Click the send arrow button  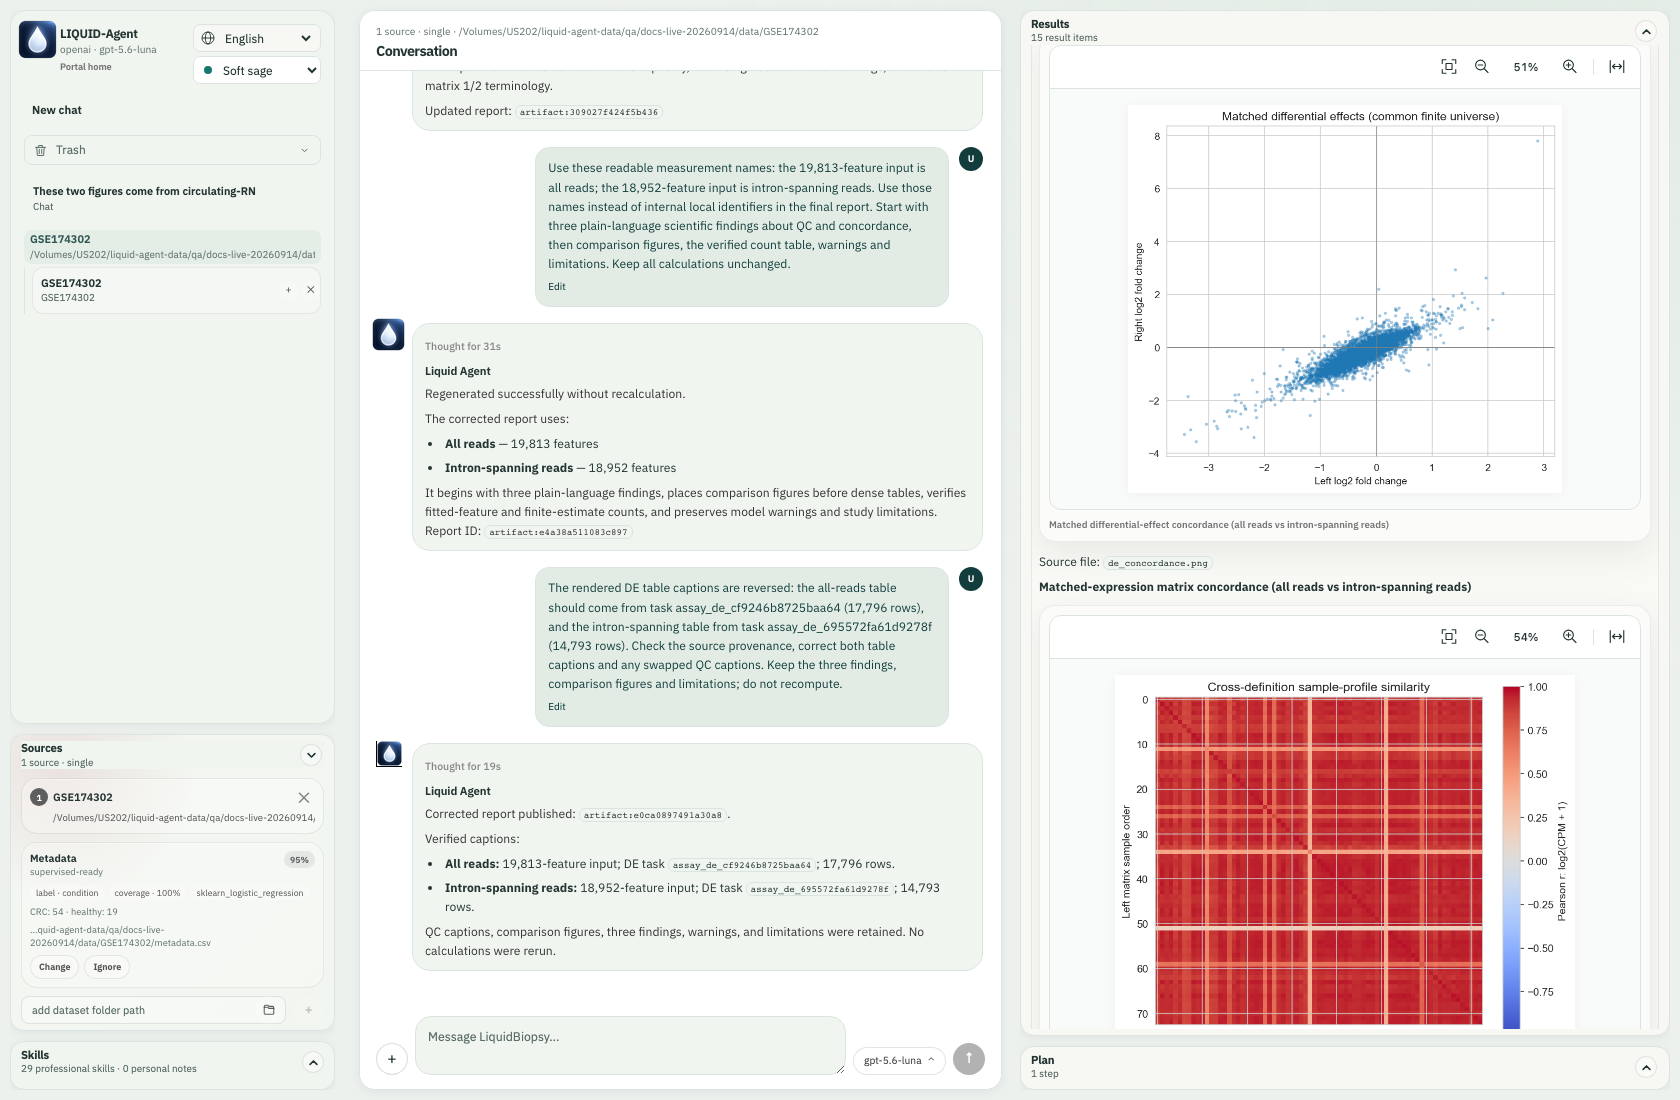click(969, 1059)
